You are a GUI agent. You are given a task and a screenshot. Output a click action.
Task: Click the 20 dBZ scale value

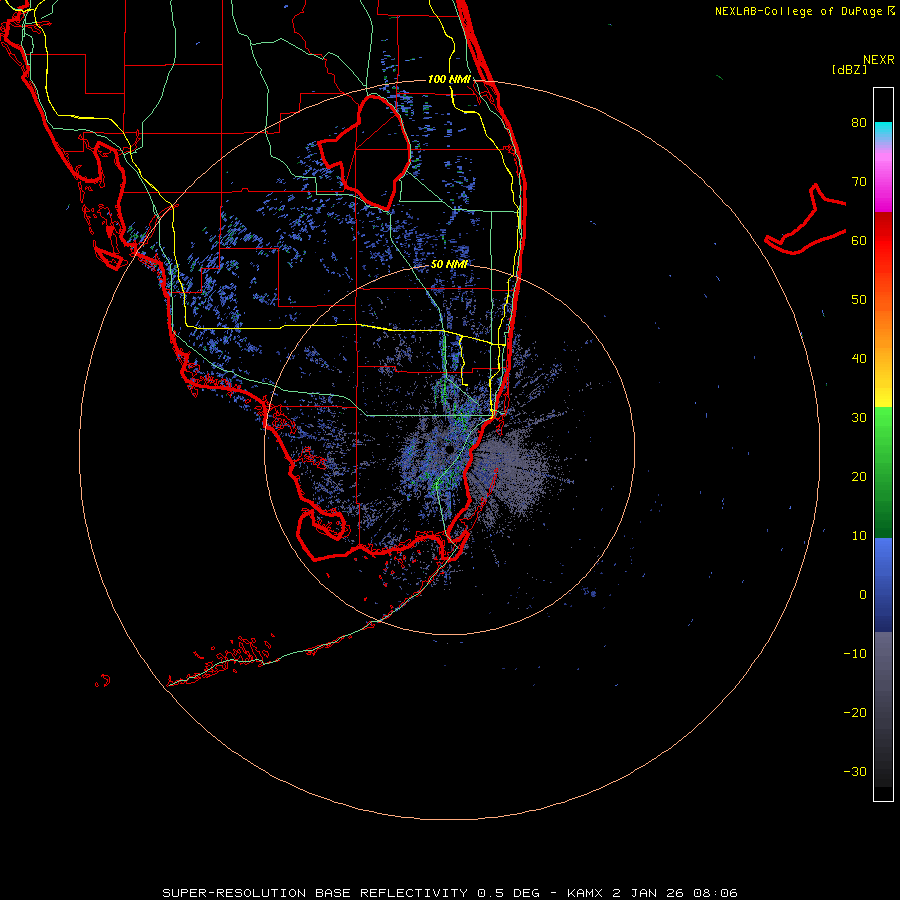click(x=859, y=477)
